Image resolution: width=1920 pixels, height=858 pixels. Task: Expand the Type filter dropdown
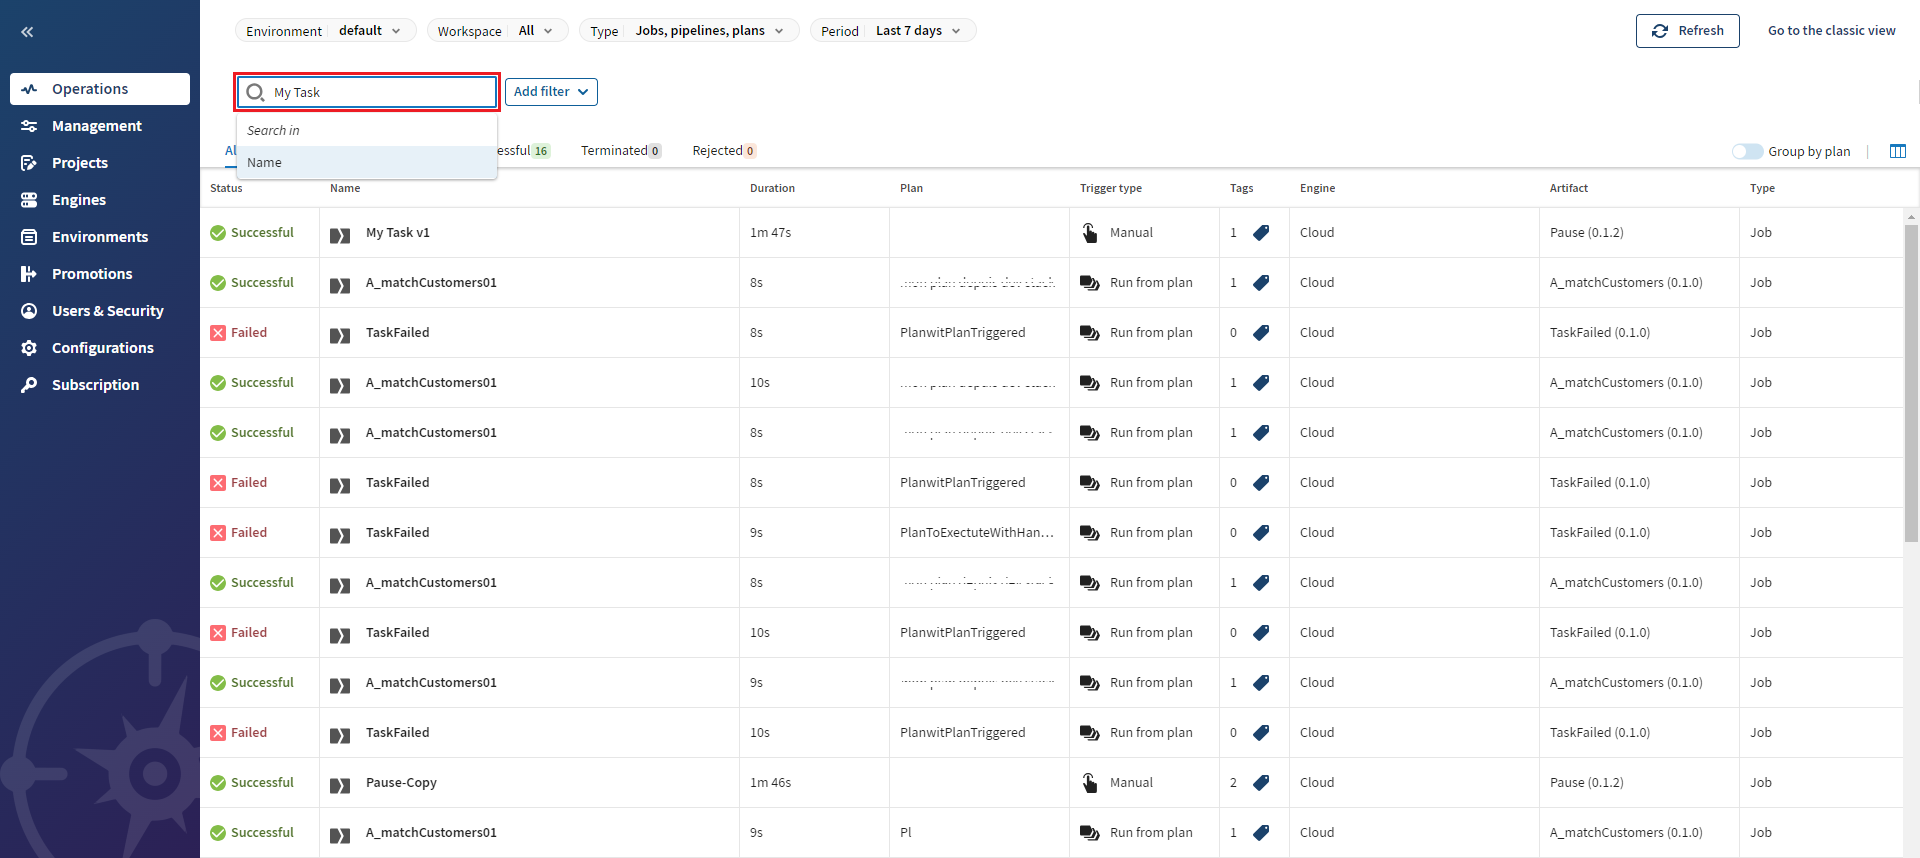pos(689,31)
